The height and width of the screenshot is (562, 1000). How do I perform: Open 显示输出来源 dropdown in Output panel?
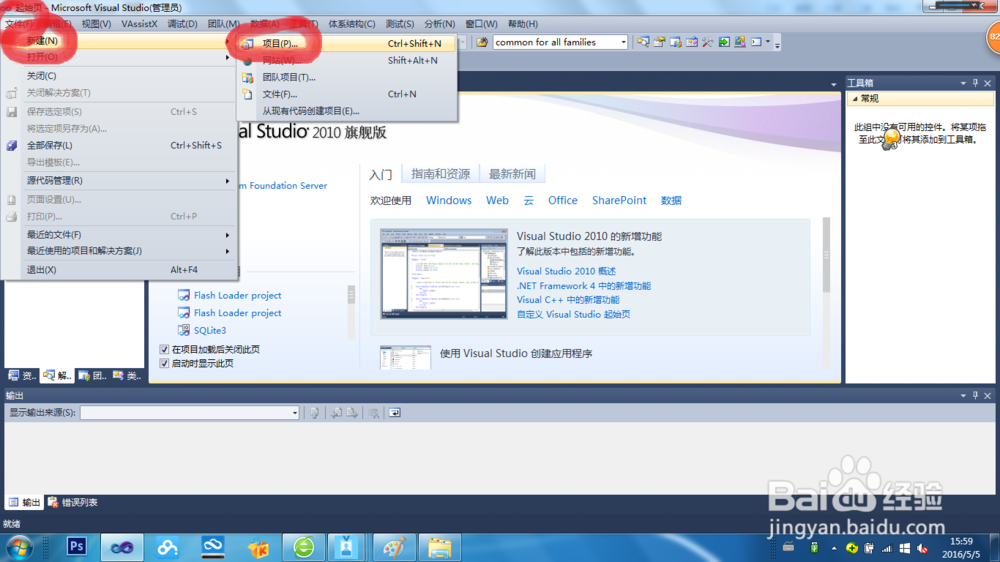294,413
